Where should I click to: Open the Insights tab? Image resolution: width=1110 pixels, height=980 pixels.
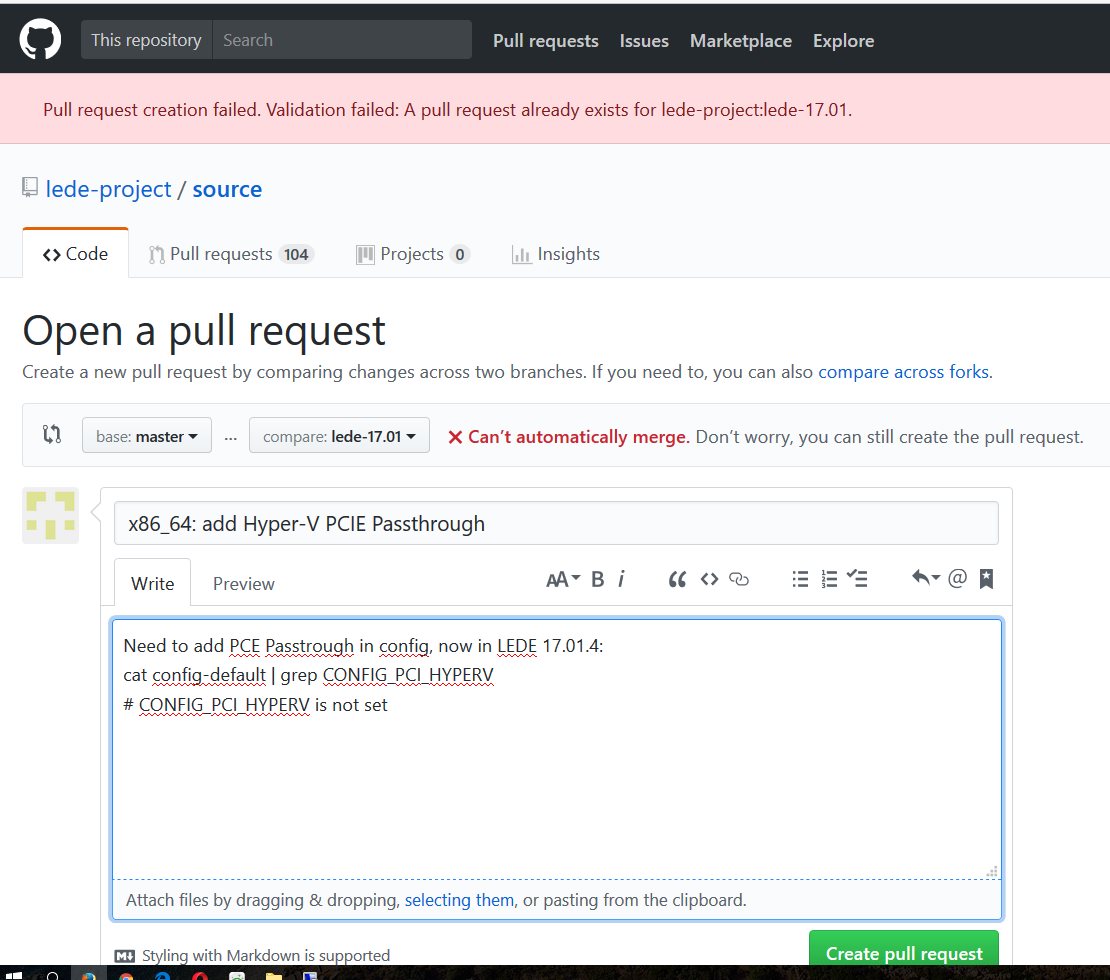pos(556,254)
